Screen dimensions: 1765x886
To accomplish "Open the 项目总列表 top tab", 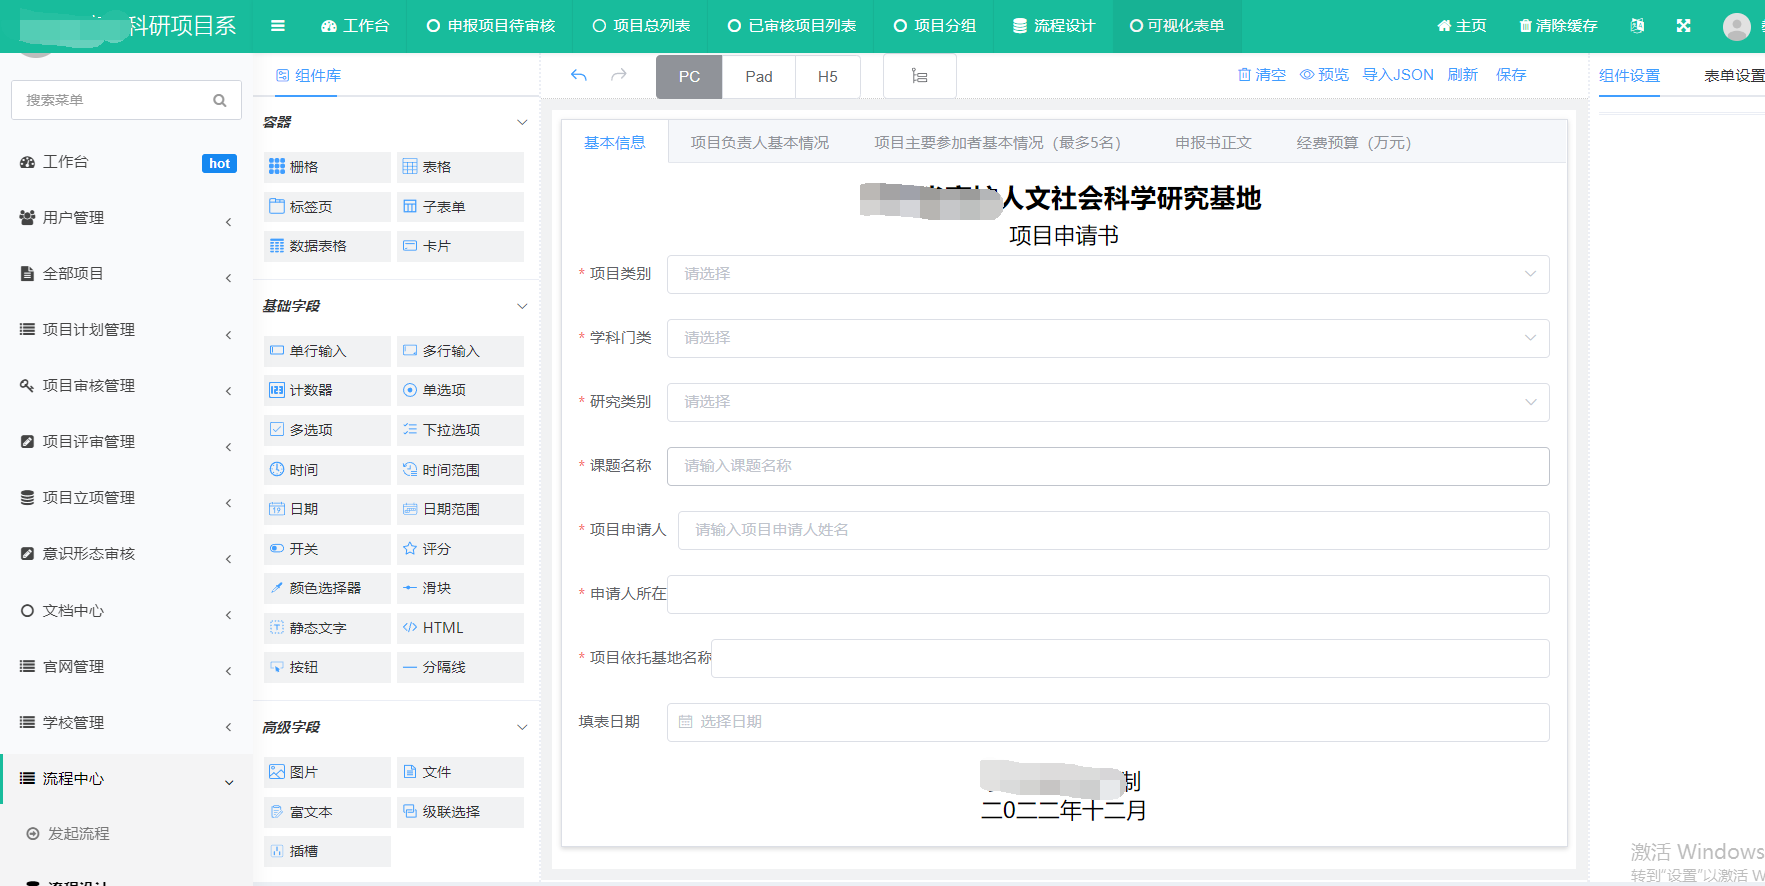I will click(x=641, y=26).
